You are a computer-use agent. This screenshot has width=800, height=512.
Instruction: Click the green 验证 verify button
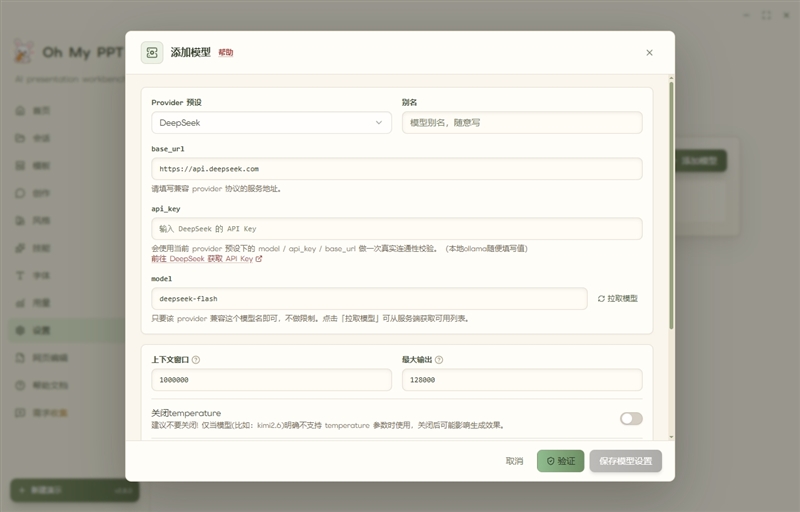tap(560, 461)
